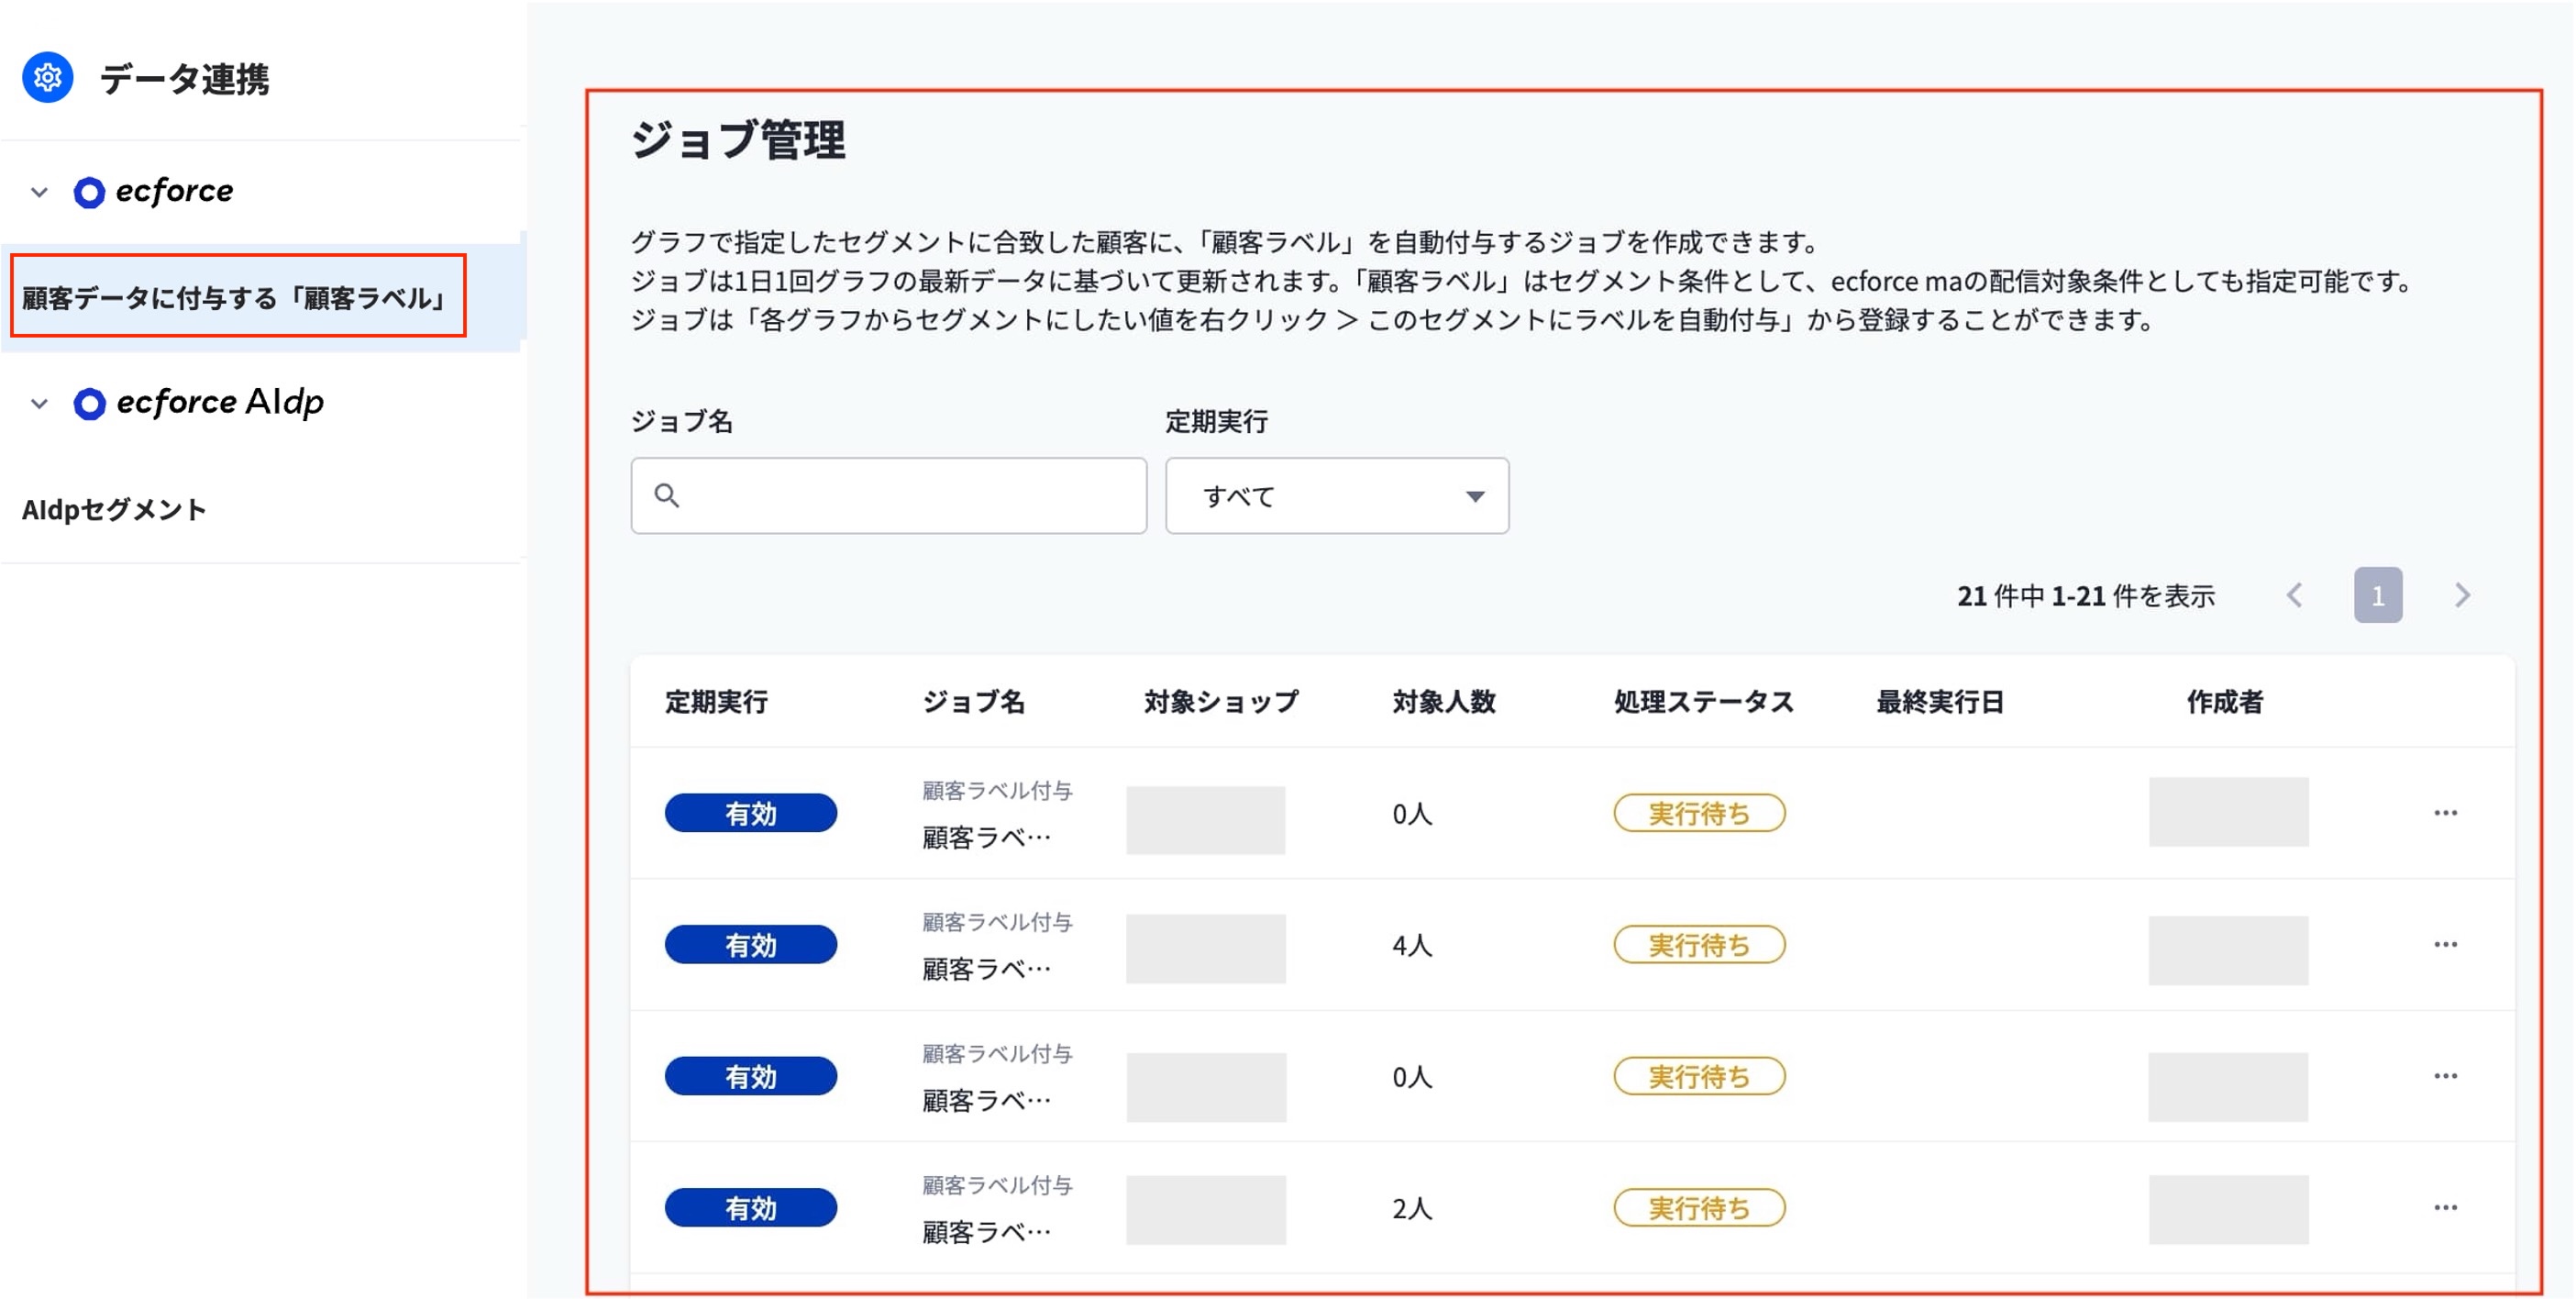Screen dimensions: 2576x1299
Task: Open job name 顧客ラベ… in 4人 row
Action: click(x=986, y=969)
